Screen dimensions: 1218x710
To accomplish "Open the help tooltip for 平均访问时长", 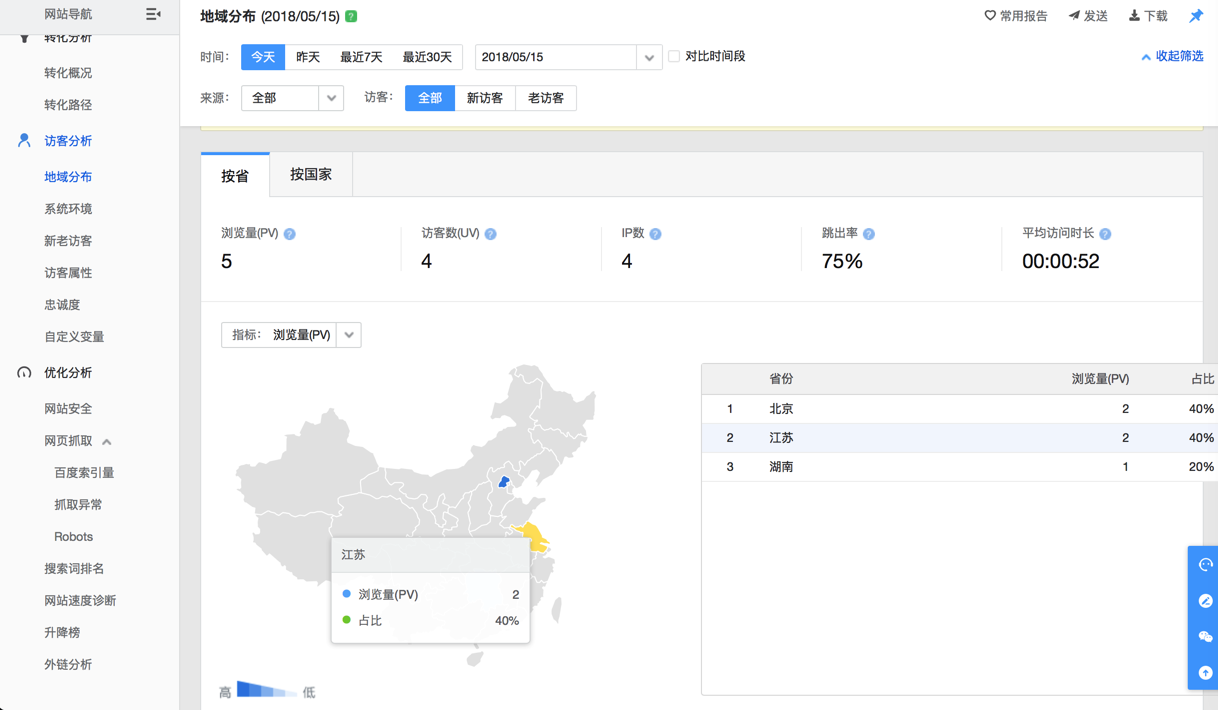I will coord(1105,234).
